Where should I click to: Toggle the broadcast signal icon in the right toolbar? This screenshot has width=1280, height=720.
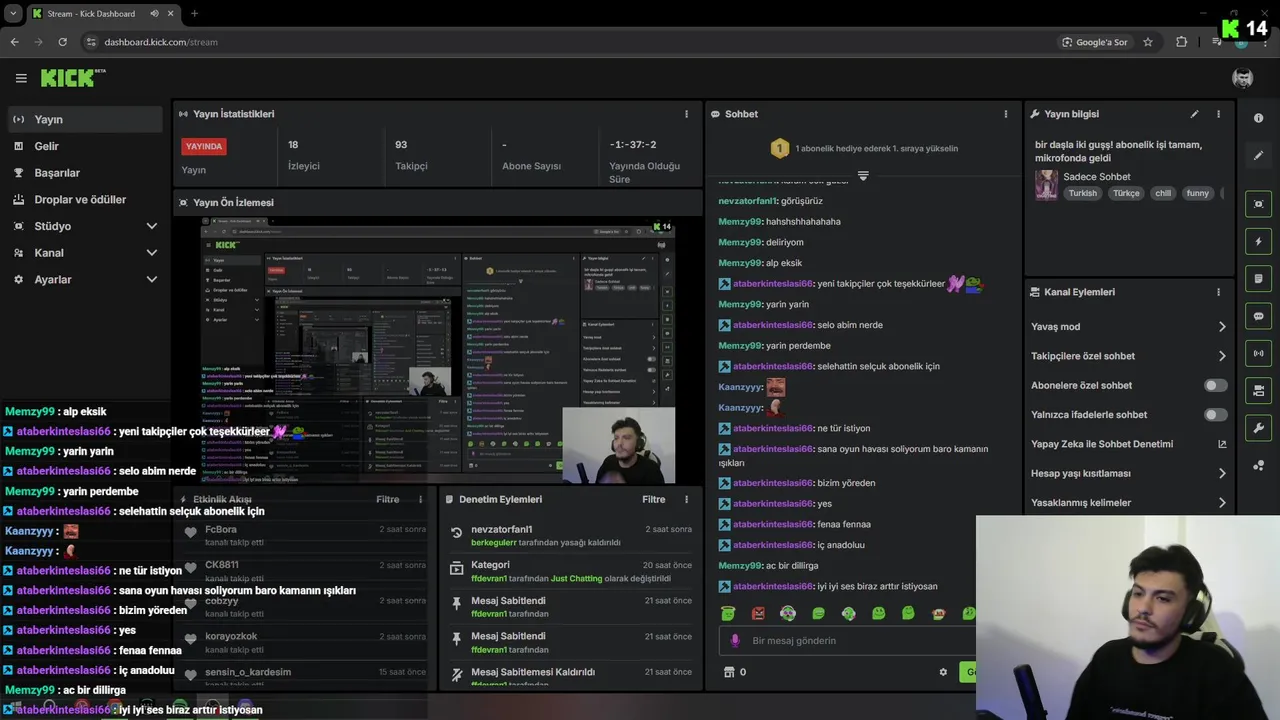click(1258, 353)
